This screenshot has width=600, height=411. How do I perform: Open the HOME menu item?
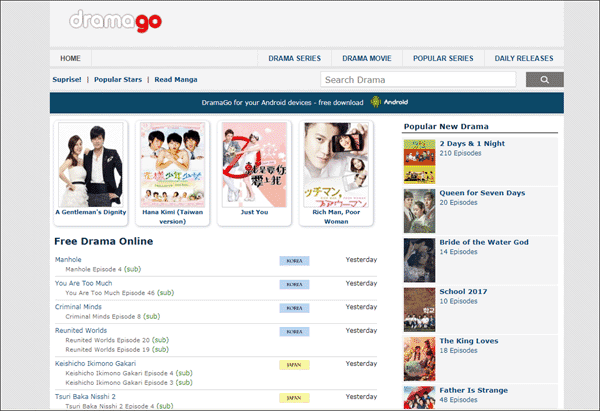coord(70,59)
